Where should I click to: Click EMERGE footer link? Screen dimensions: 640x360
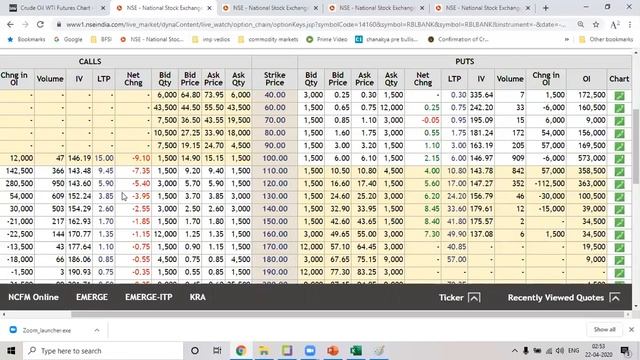click(x=92, y=297)
